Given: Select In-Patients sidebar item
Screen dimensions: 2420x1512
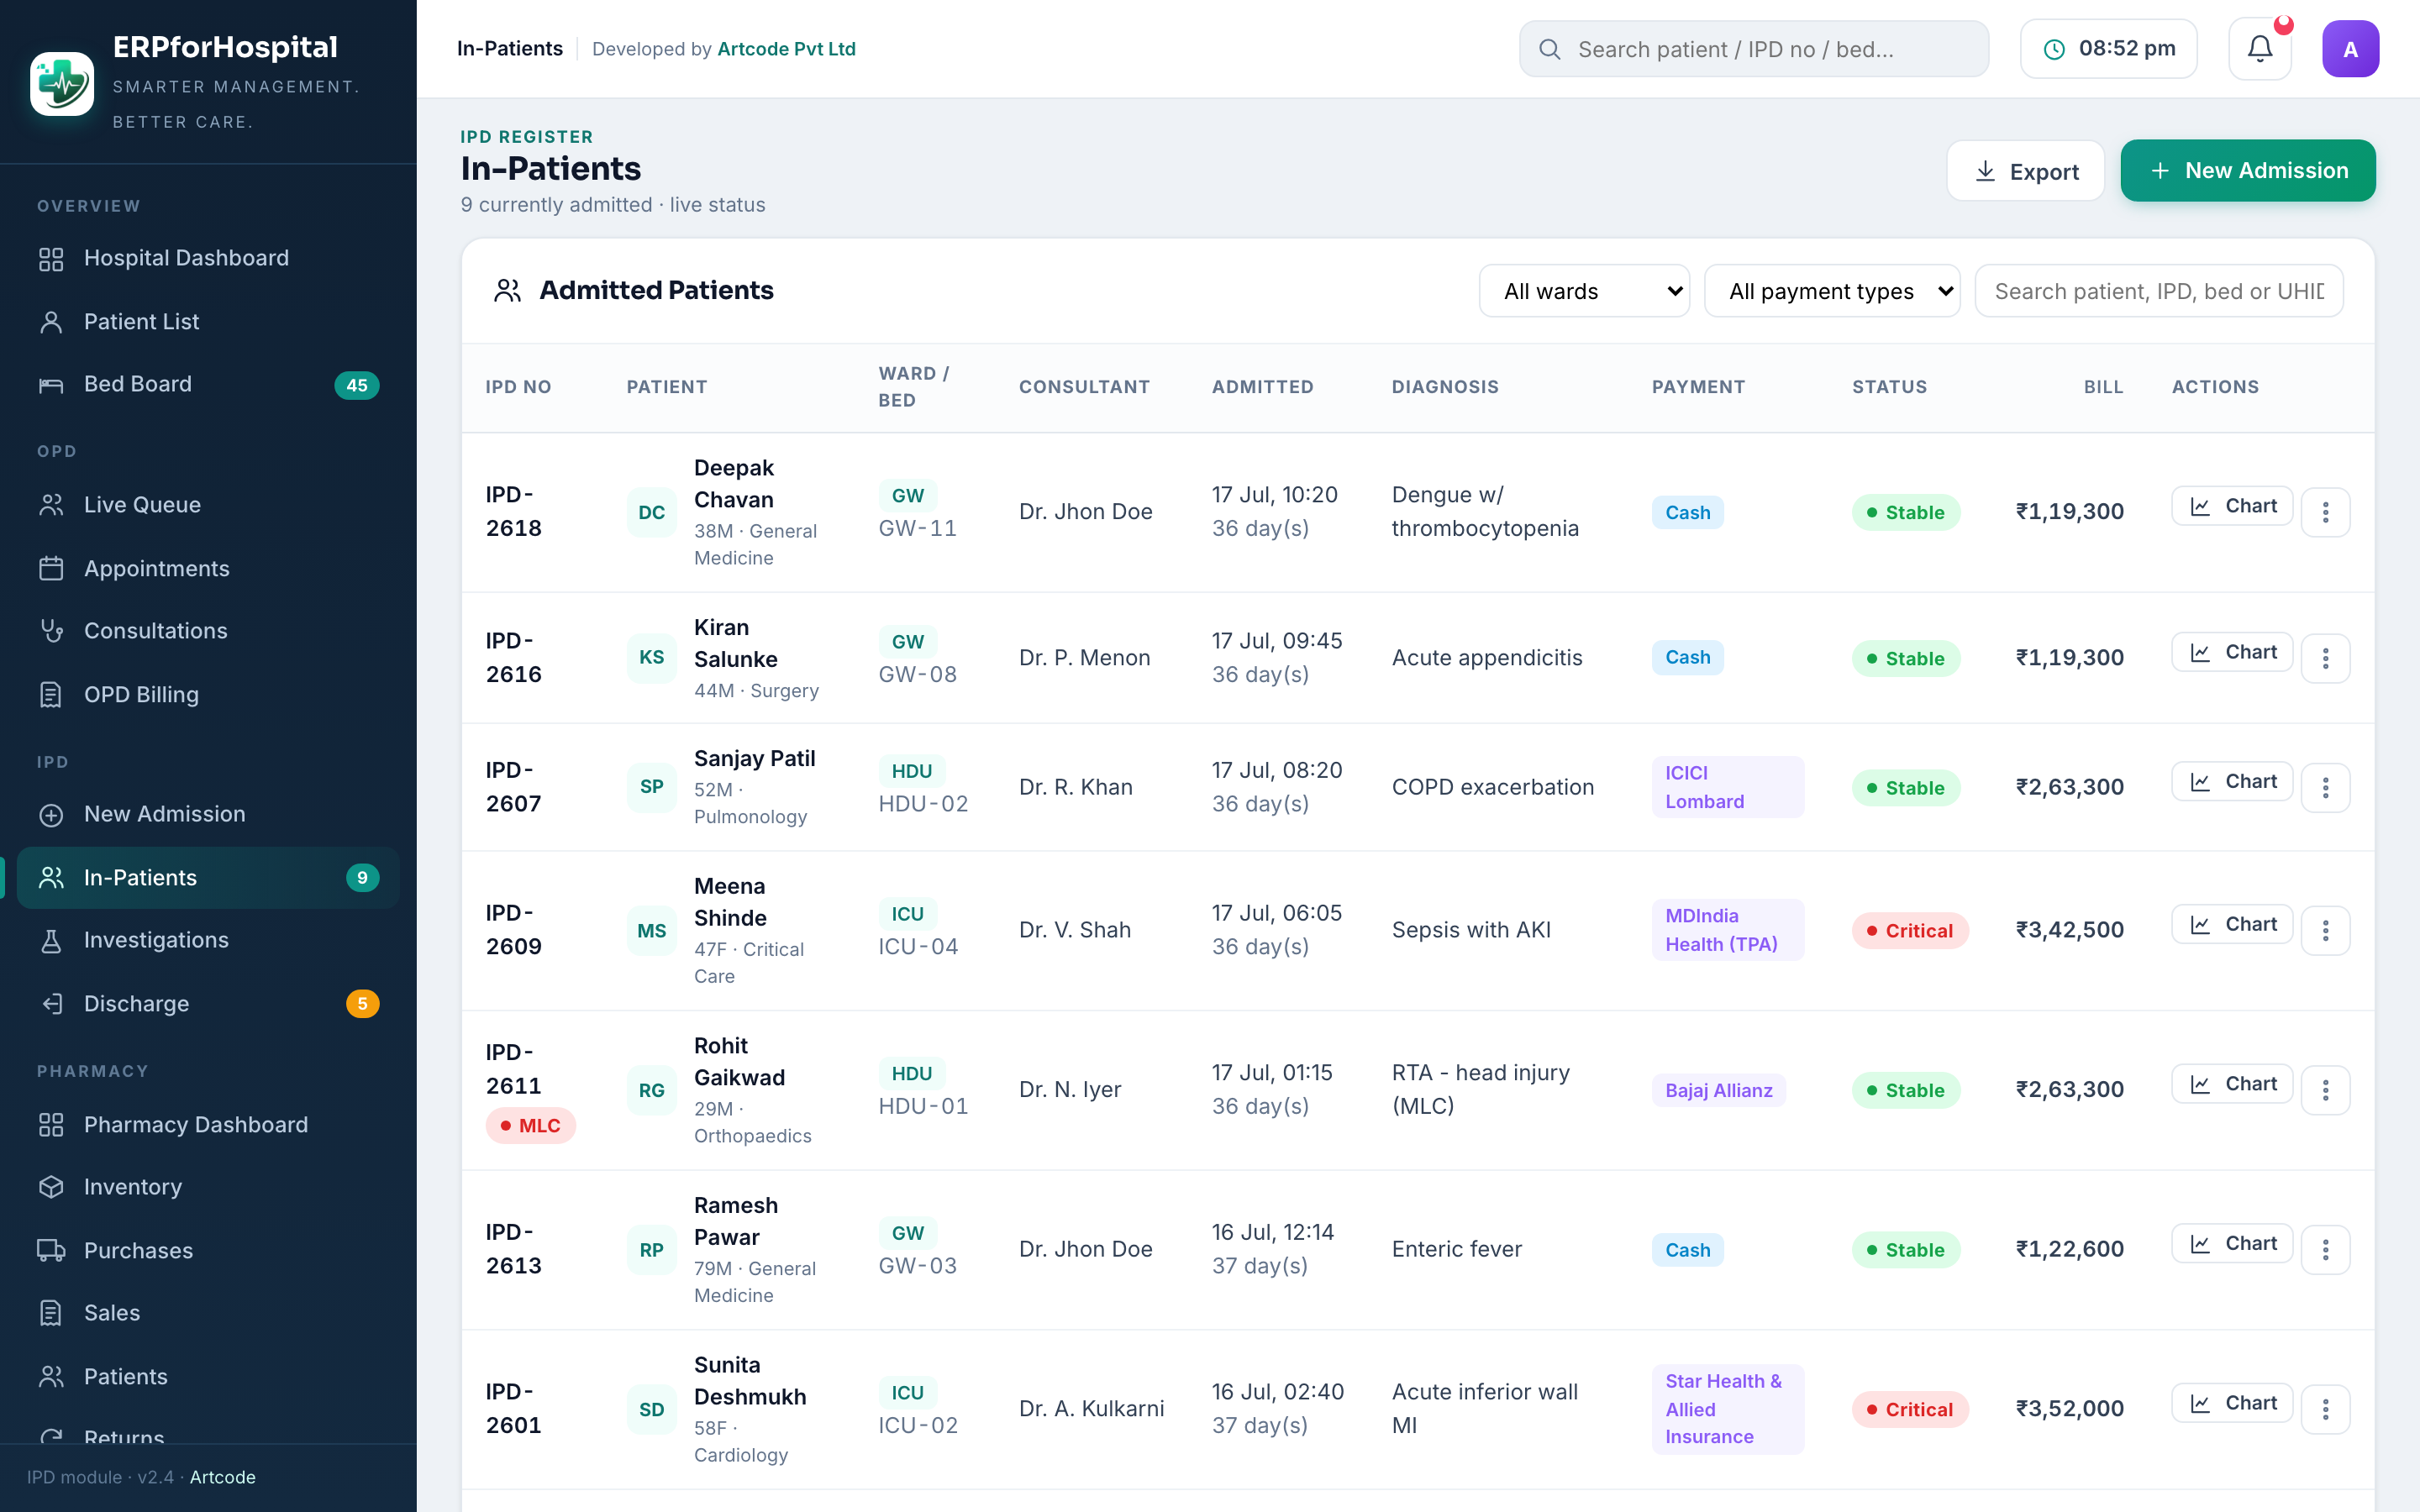Looking at the screenshot, I should coord(208,878).
